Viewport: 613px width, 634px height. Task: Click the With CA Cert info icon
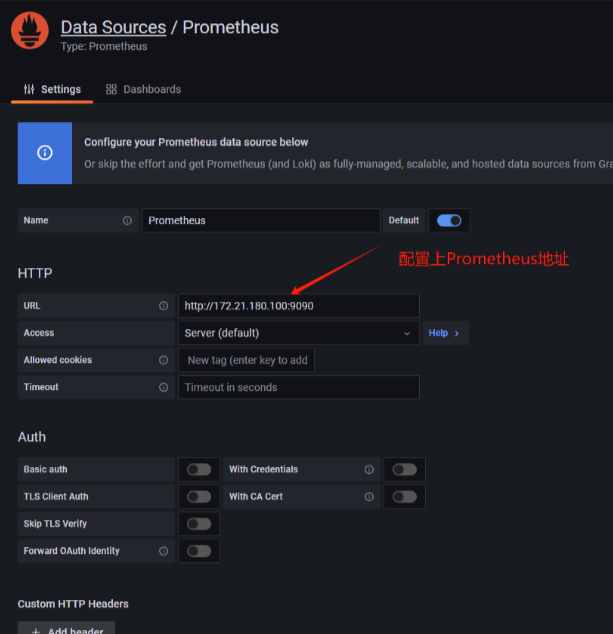(x=369, y=497)
